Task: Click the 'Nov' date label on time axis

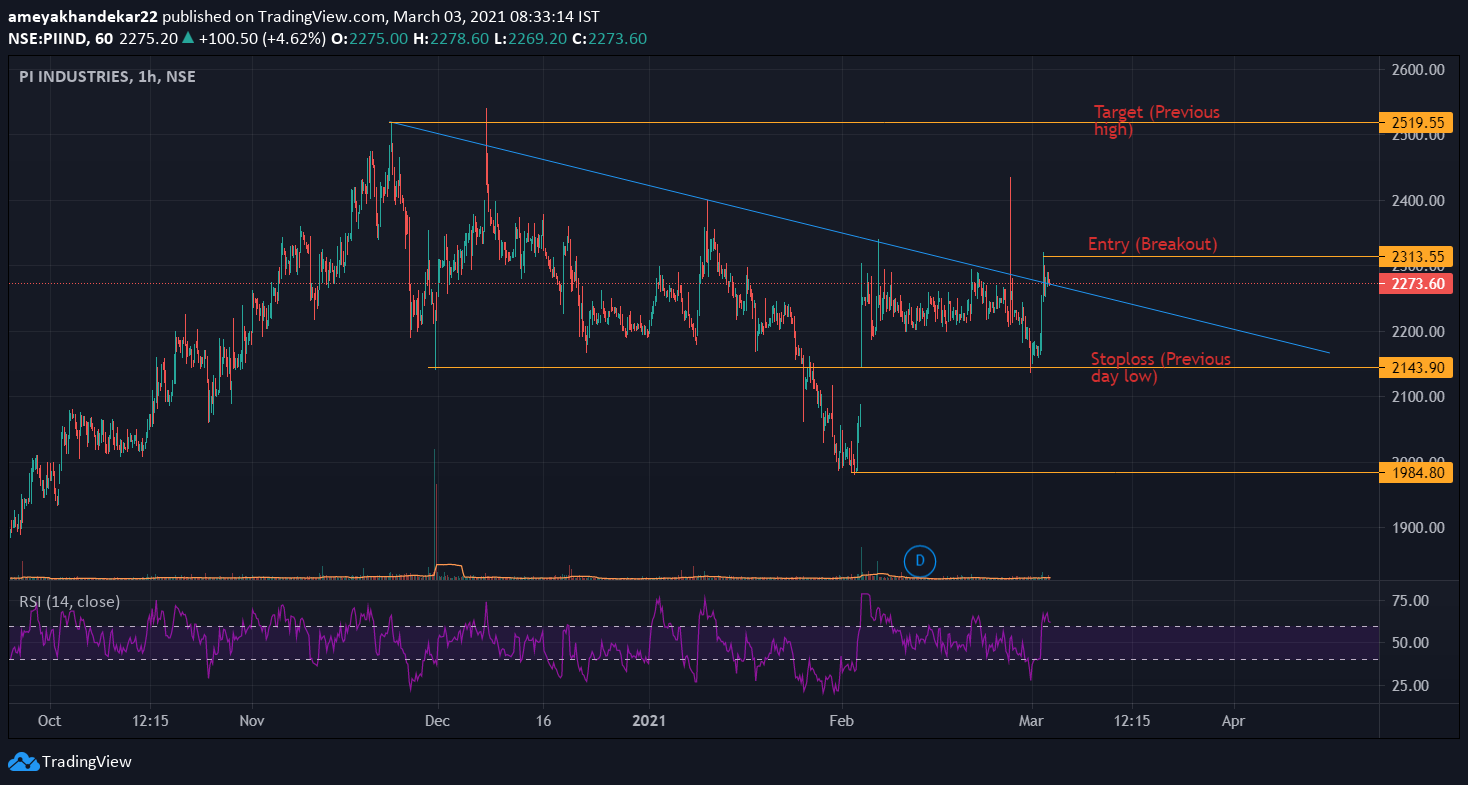Action: click(252, 720)
